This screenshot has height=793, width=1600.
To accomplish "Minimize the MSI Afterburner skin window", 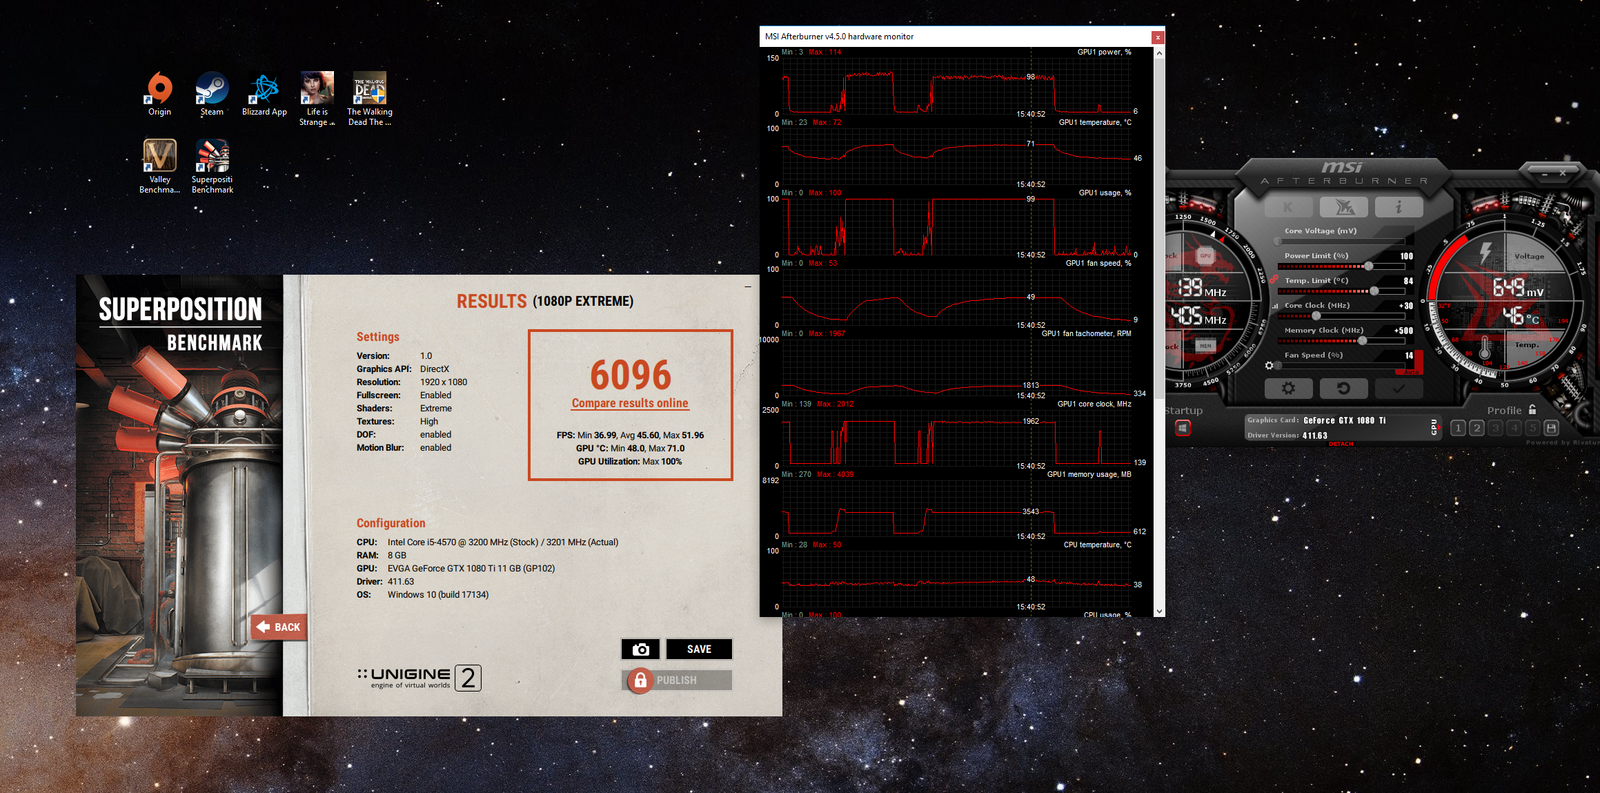I will point(1545,174).
